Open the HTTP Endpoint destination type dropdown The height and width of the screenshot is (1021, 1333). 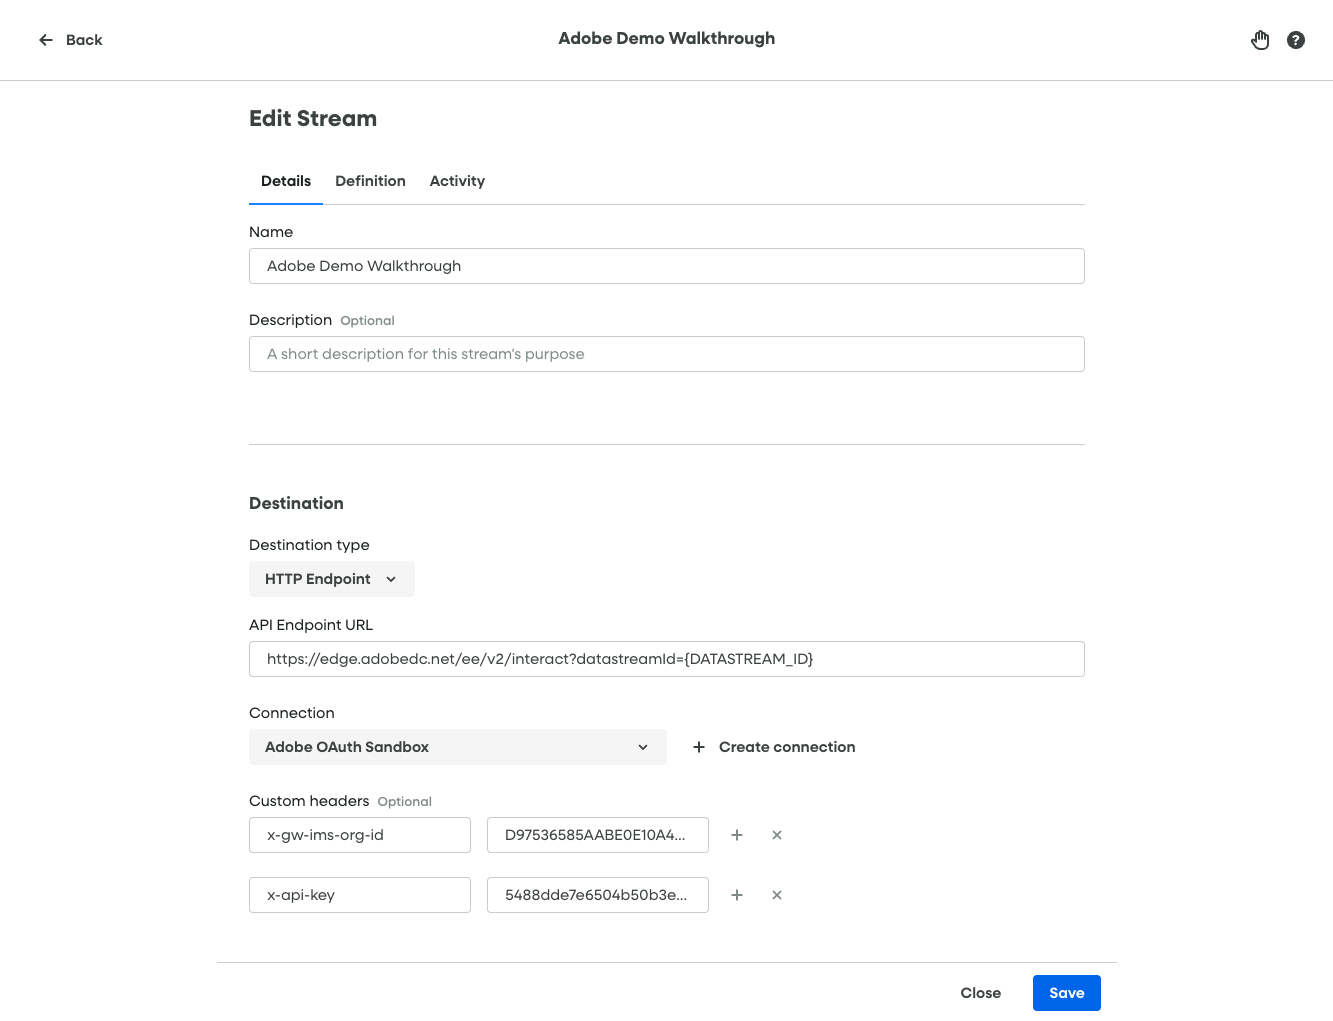tap(331, 579)
